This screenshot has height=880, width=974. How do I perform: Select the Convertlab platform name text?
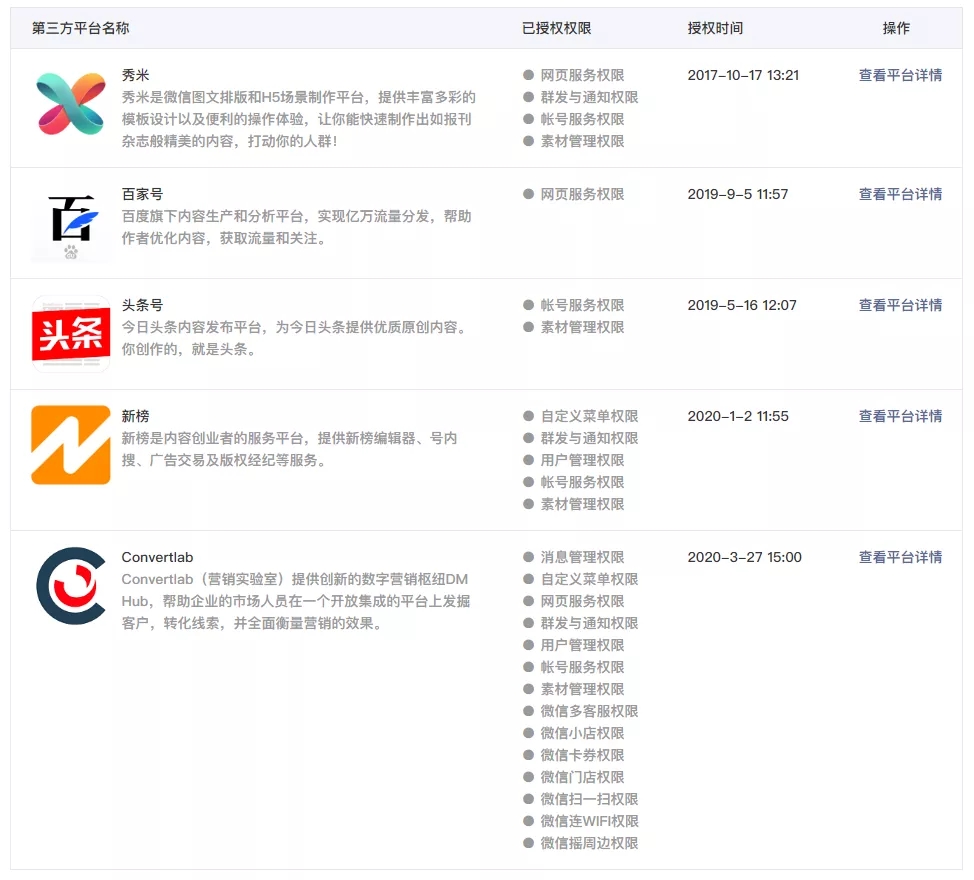pos(157,557)
